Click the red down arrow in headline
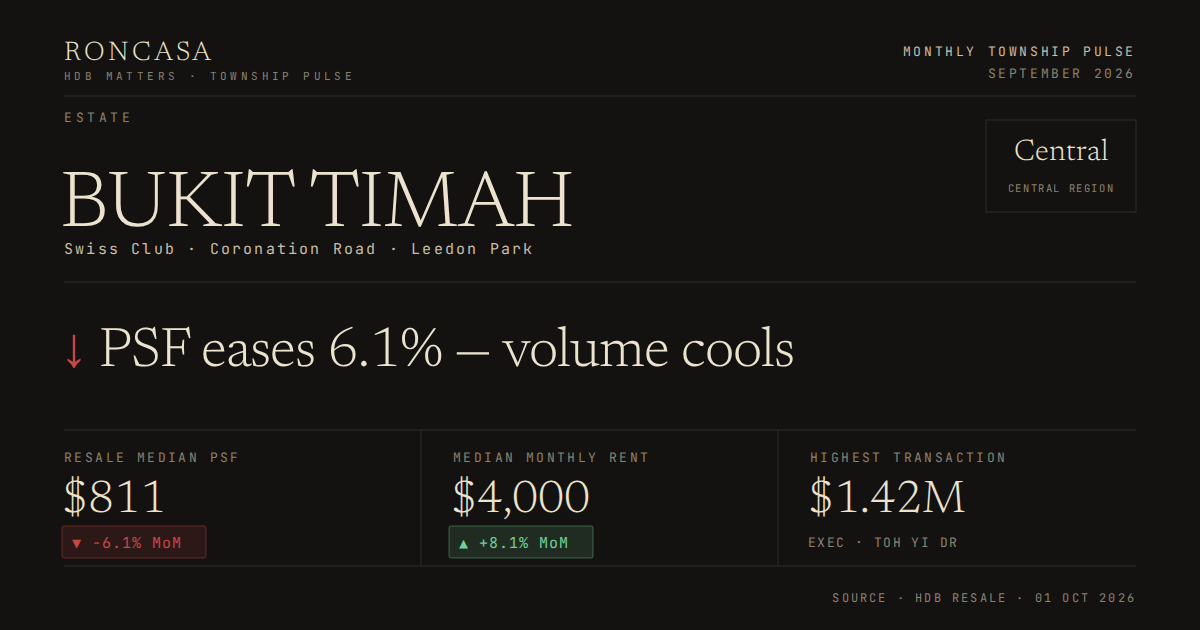Viewport: 1200px width, 630px height. (73, 351)
